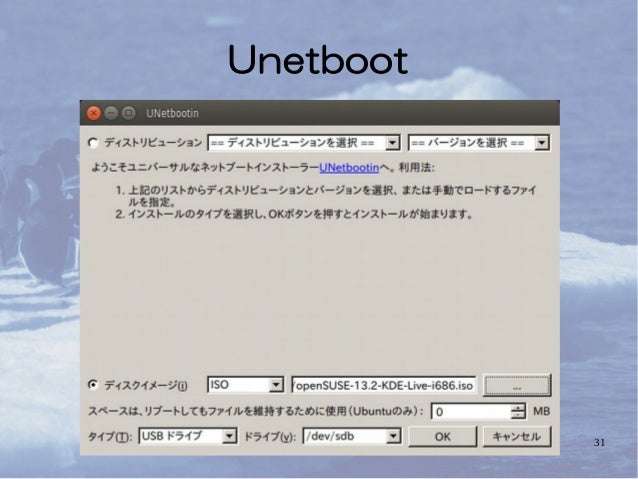Click the OK button
The height and width of the screenshot is (479, 638).
point(442,436)
